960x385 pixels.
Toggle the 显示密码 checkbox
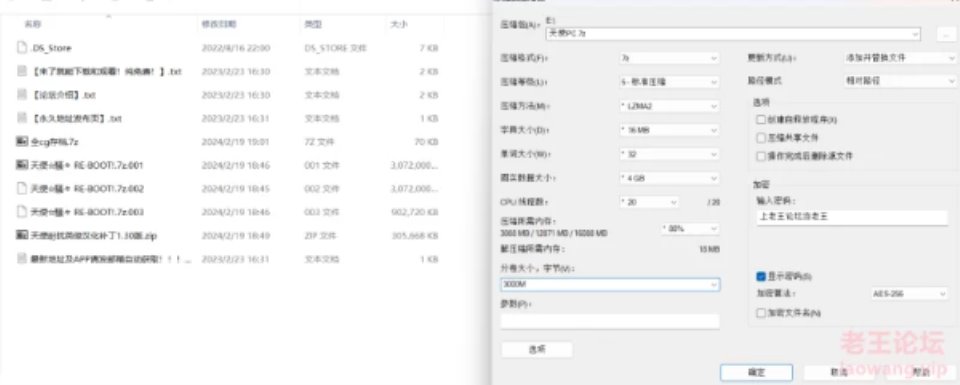(x=761, y=277)
